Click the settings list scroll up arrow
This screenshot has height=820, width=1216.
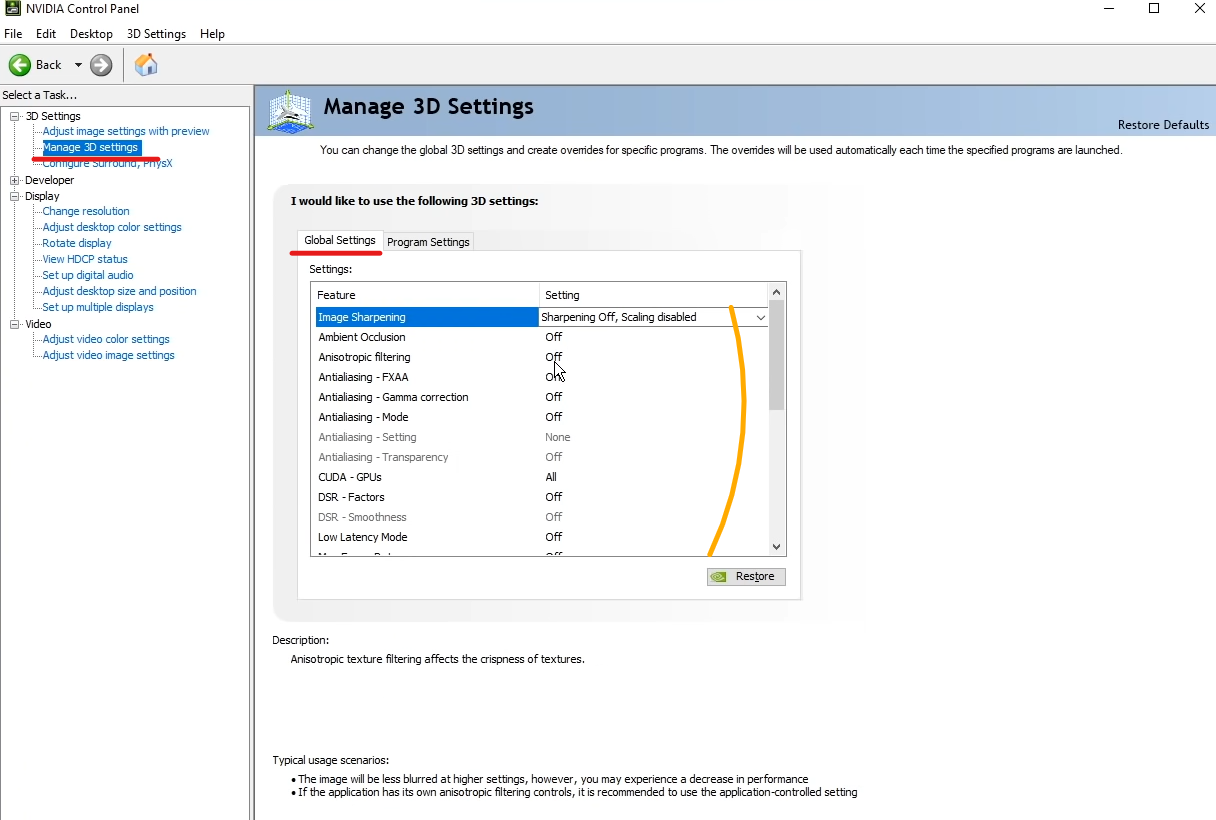(x=777, y=291)
